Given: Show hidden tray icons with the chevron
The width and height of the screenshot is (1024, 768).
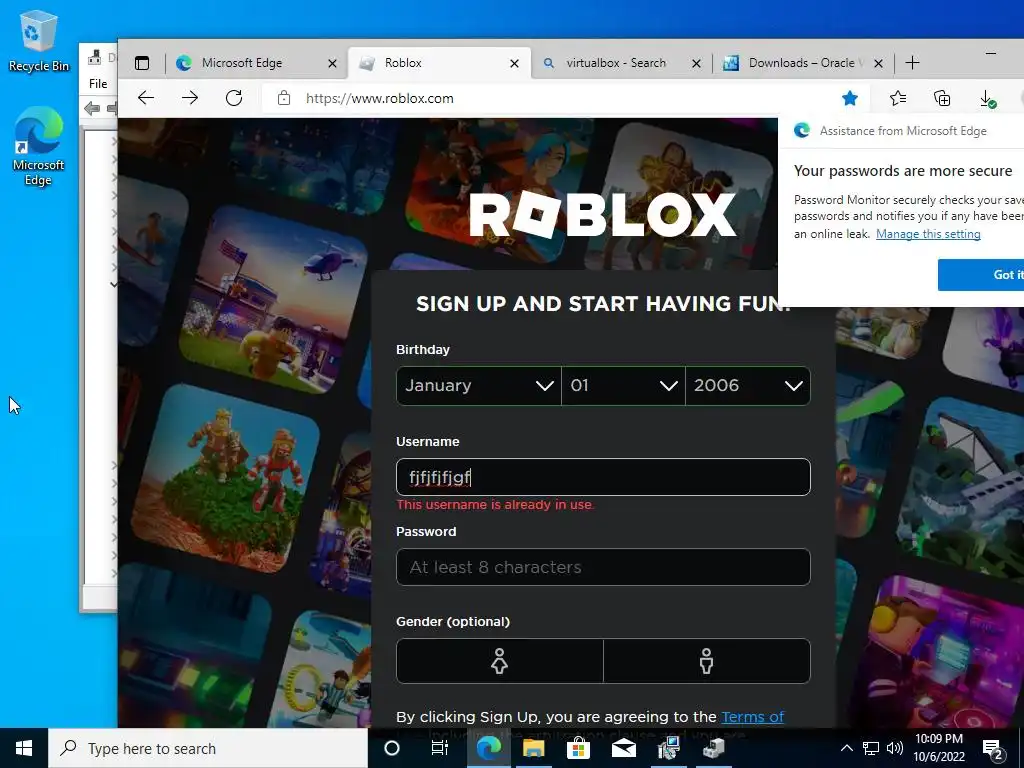Looking at the screenshot, I should tap(846, 748).
